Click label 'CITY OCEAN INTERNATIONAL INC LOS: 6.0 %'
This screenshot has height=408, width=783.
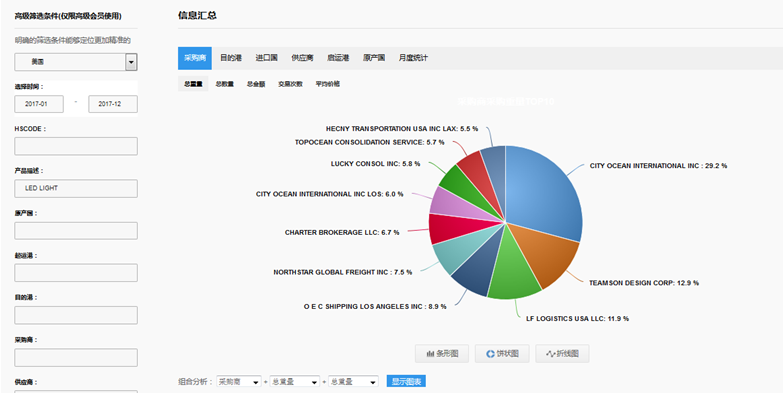330,194
